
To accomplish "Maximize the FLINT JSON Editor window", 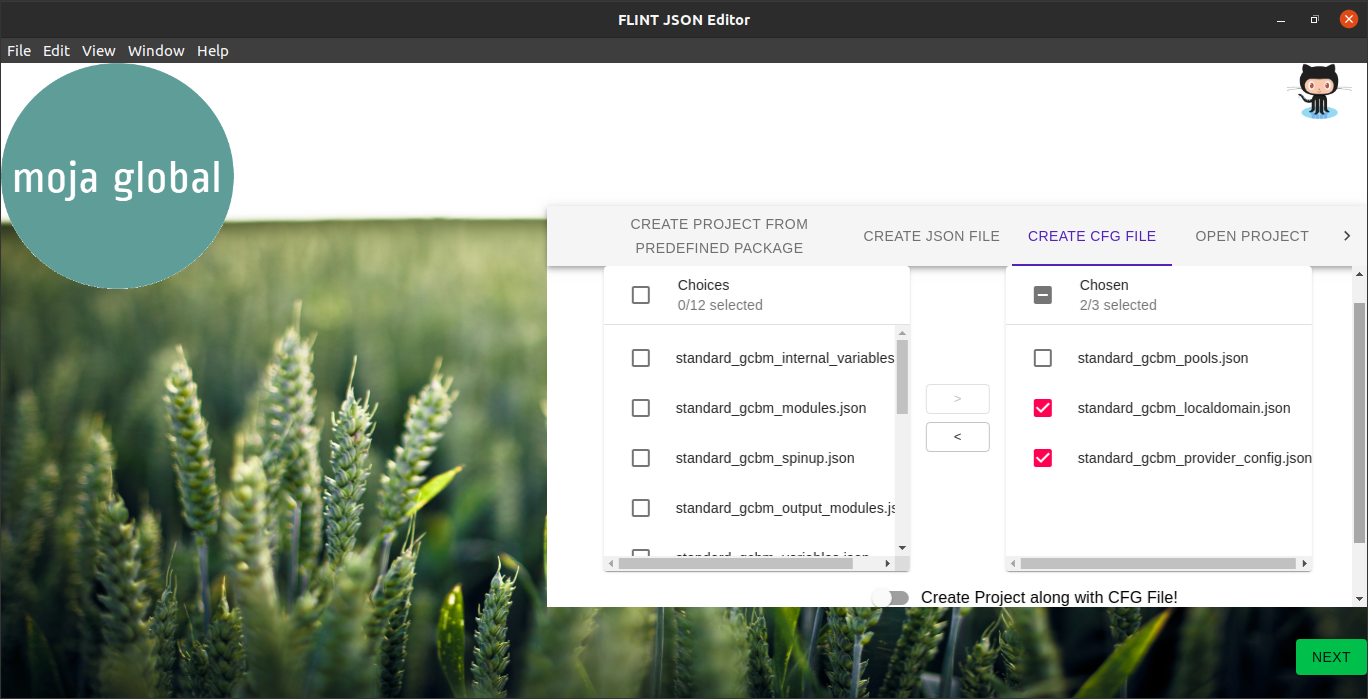I will 1314,19.
